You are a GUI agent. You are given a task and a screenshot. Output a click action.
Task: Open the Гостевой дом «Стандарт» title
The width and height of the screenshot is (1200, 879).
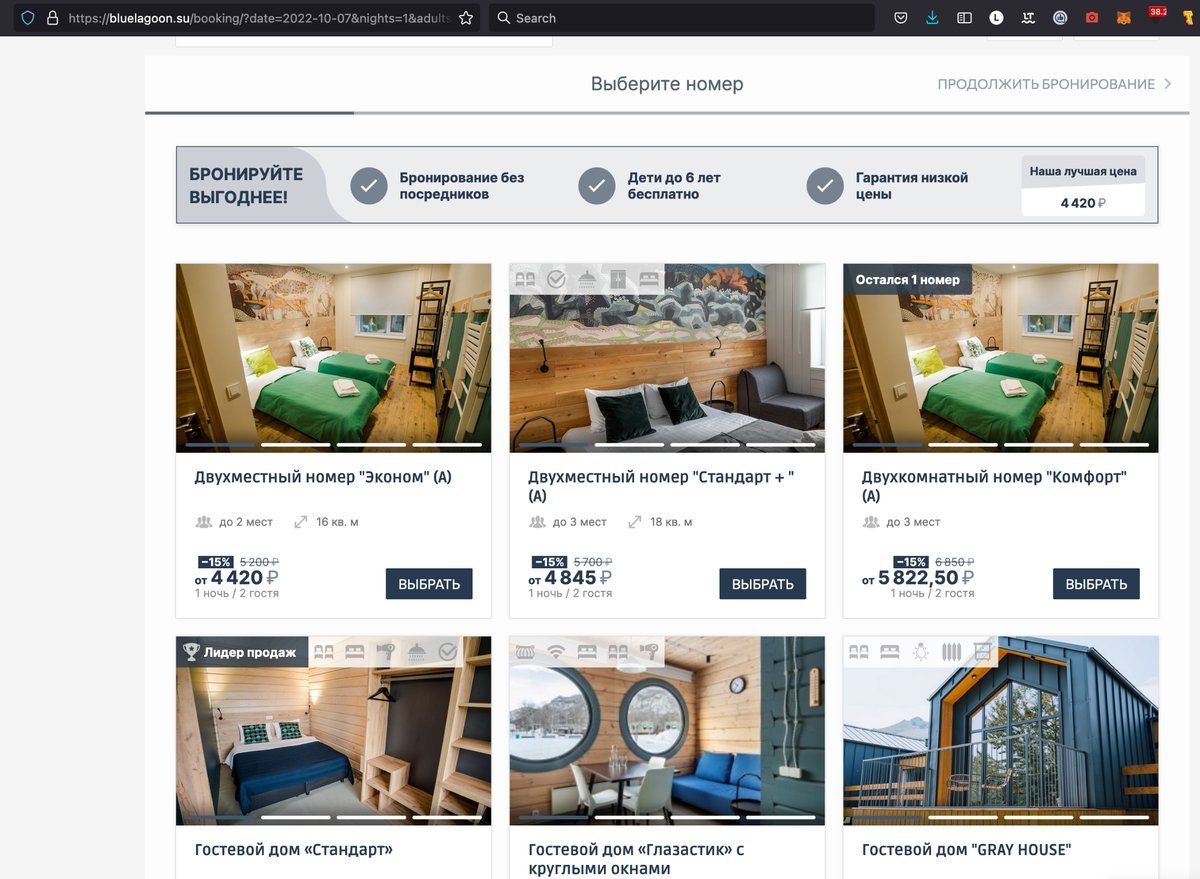point(293,850)
